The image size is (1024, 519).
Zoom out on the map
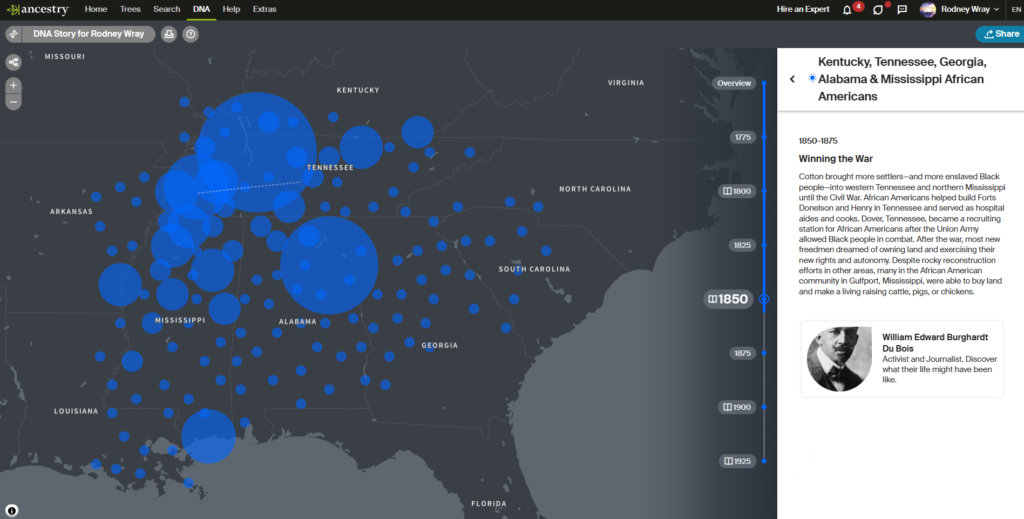14,101
